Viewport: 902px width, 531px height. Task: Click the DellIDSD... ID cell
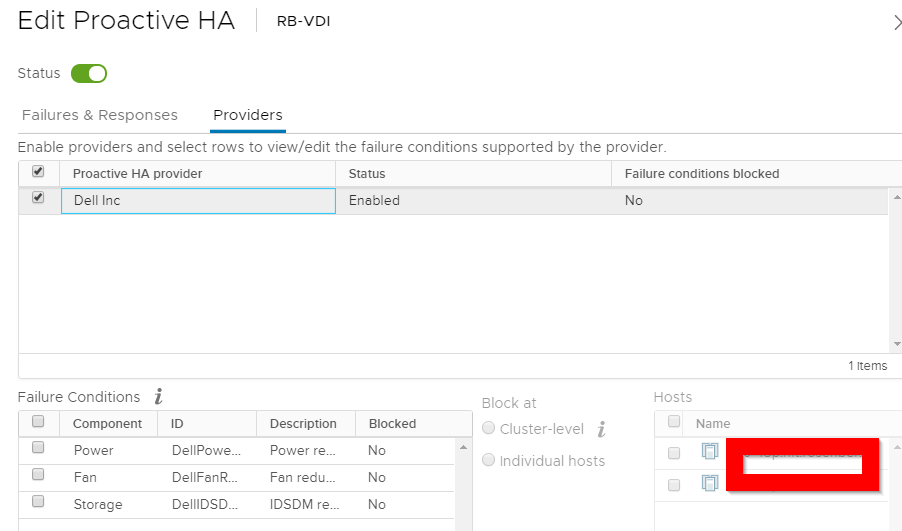tap(205, 505)
